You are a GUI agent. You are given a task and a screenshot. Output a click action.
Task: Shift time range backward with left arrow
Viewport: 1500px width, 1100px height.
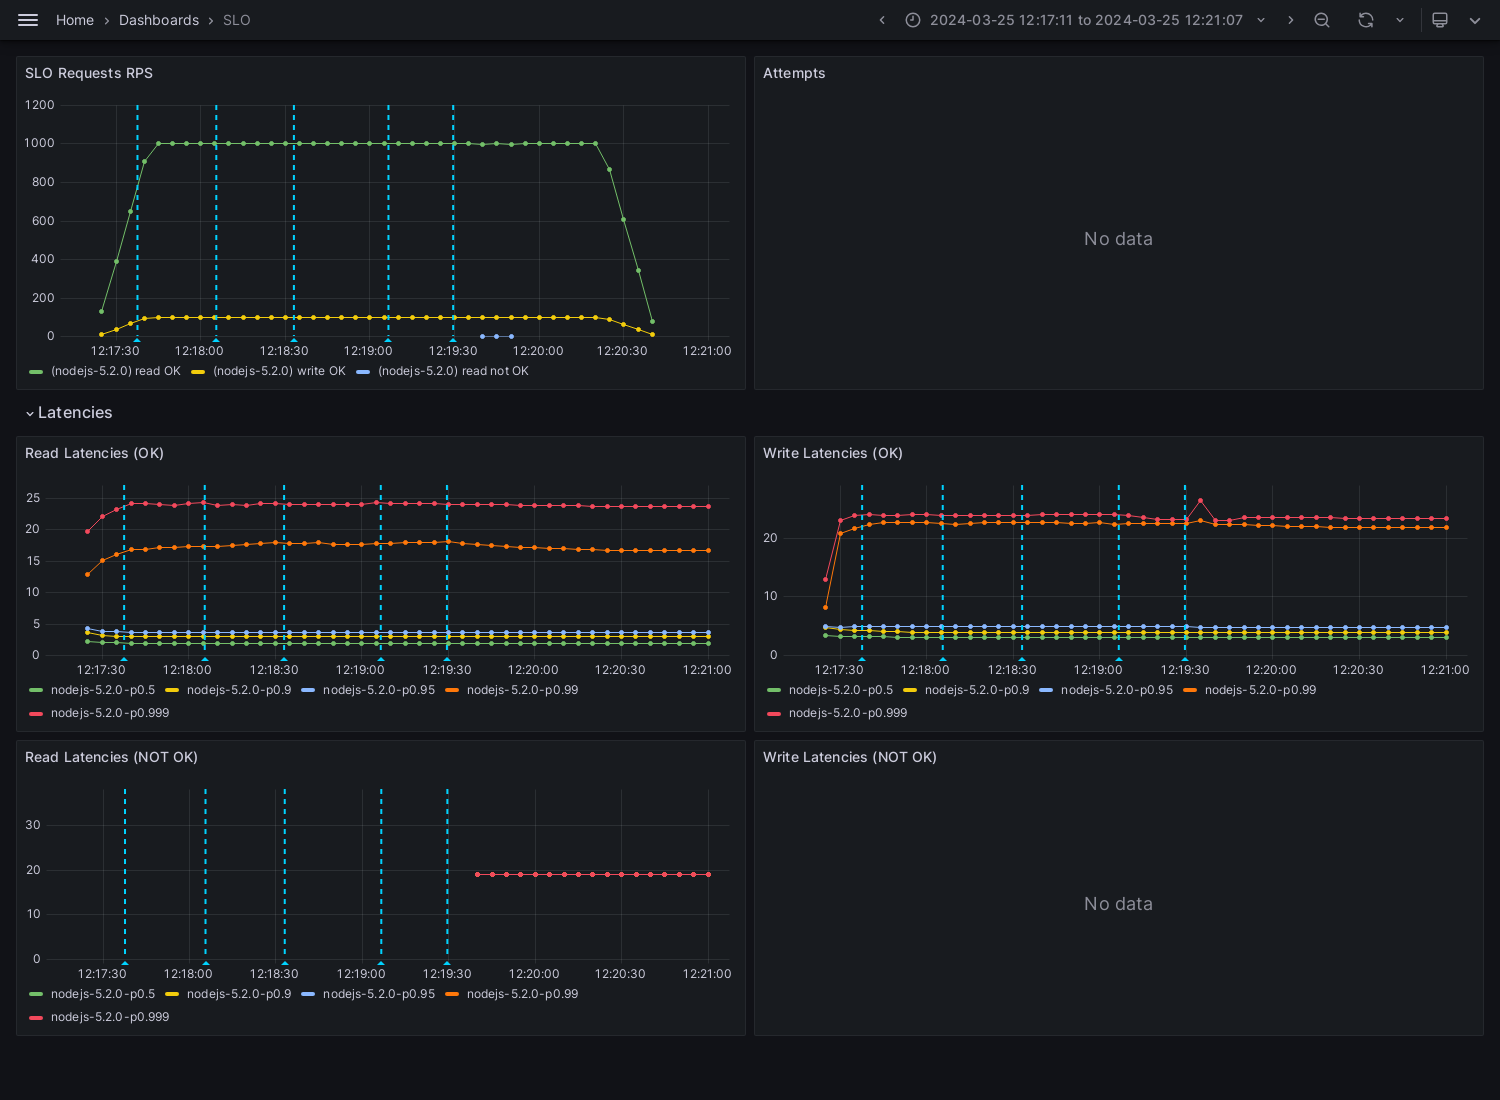[x=882, y=20]
